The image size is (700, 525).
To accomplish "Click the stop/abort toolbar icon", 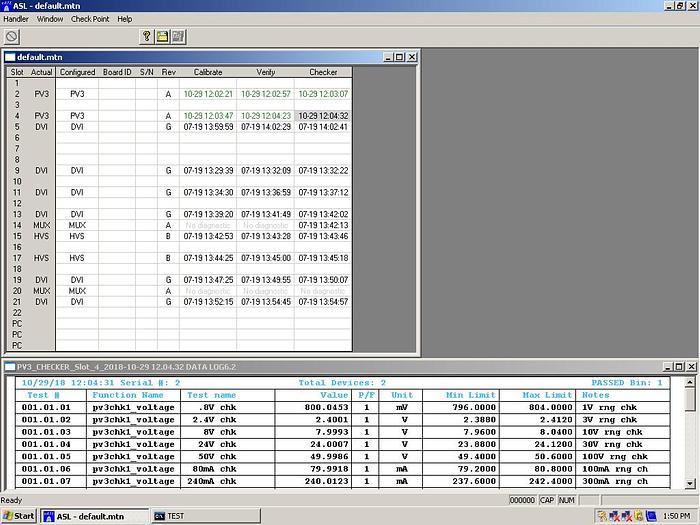I will coord(12,36).
